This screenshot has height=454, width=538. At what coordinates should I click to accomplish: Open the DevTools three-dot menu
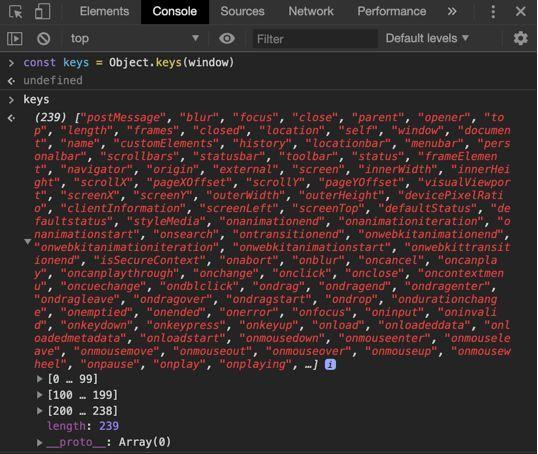point(493,12)
